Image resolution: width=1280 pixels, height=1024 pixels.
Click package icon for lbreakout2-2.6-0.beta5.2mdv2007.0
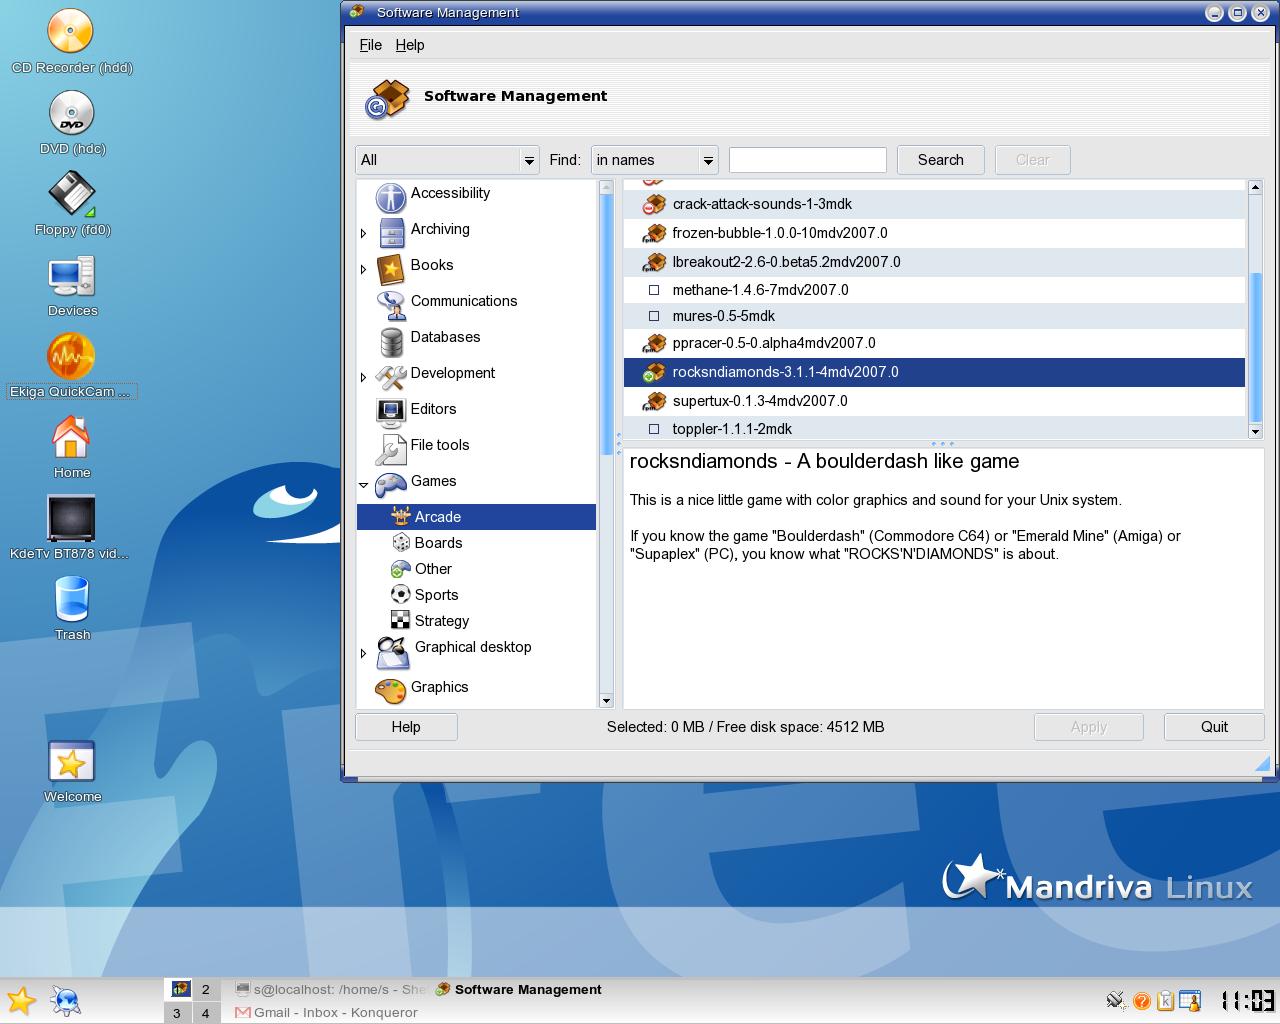pyautogui.click(x=654, y=262)
